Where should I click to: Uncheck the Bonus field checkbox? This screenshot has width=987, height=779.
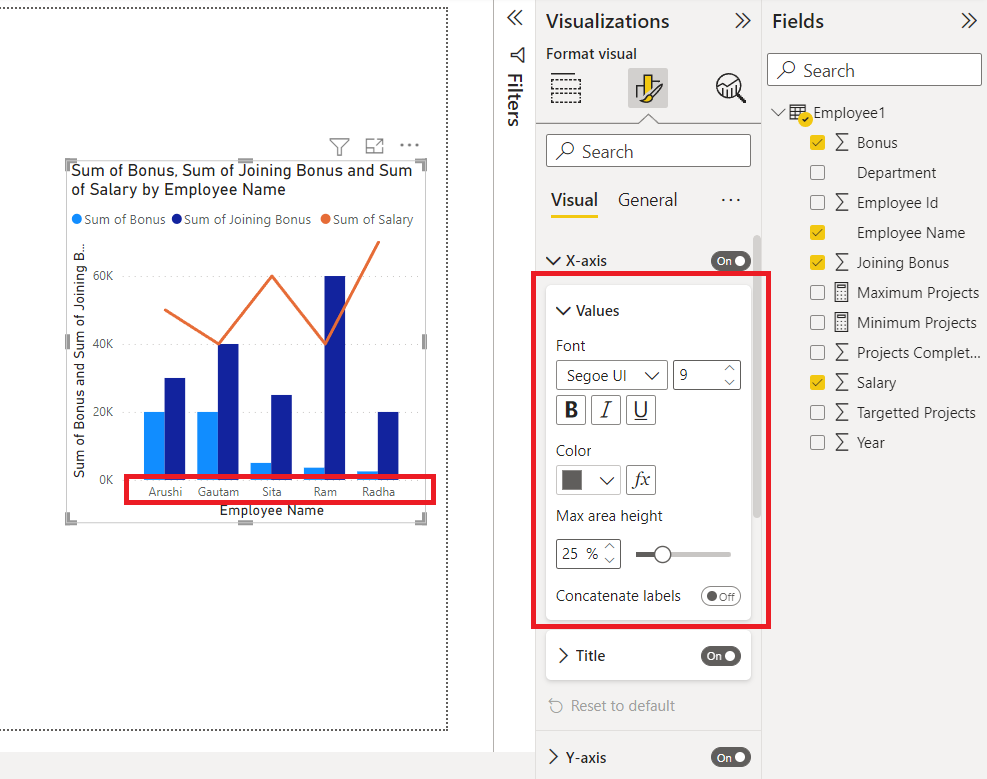pos(817,142)
